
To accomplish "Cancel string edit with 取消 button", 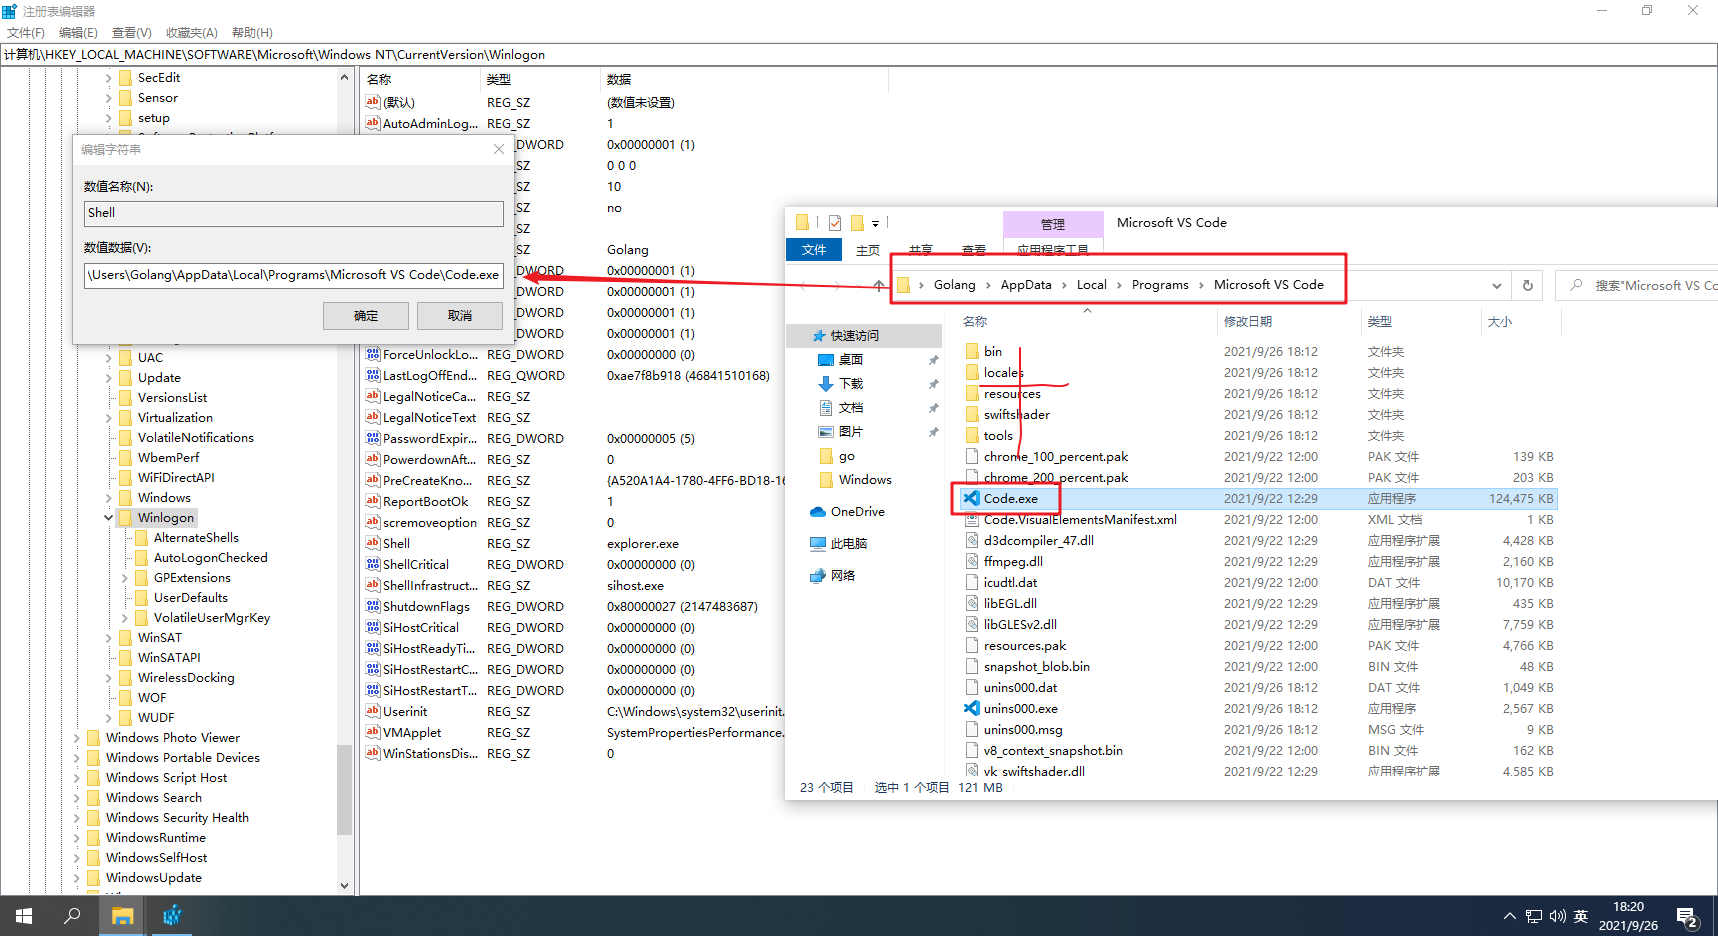I will [x=460, y=316].
